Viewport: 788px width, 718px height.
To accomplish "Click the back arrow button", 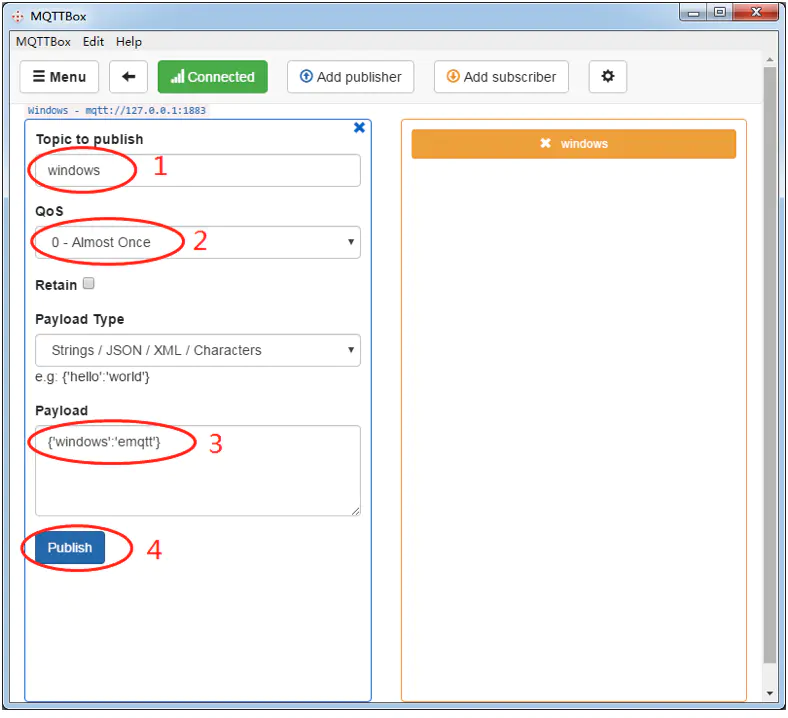I will [128, 77].
